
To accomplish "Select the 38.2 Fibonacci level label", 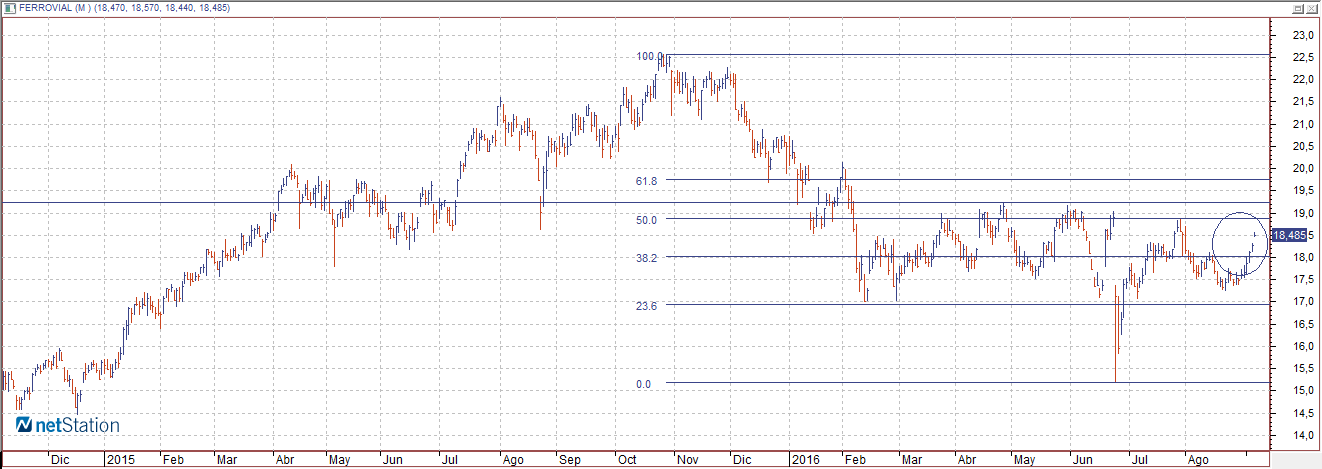I will (x=645, y=257).
